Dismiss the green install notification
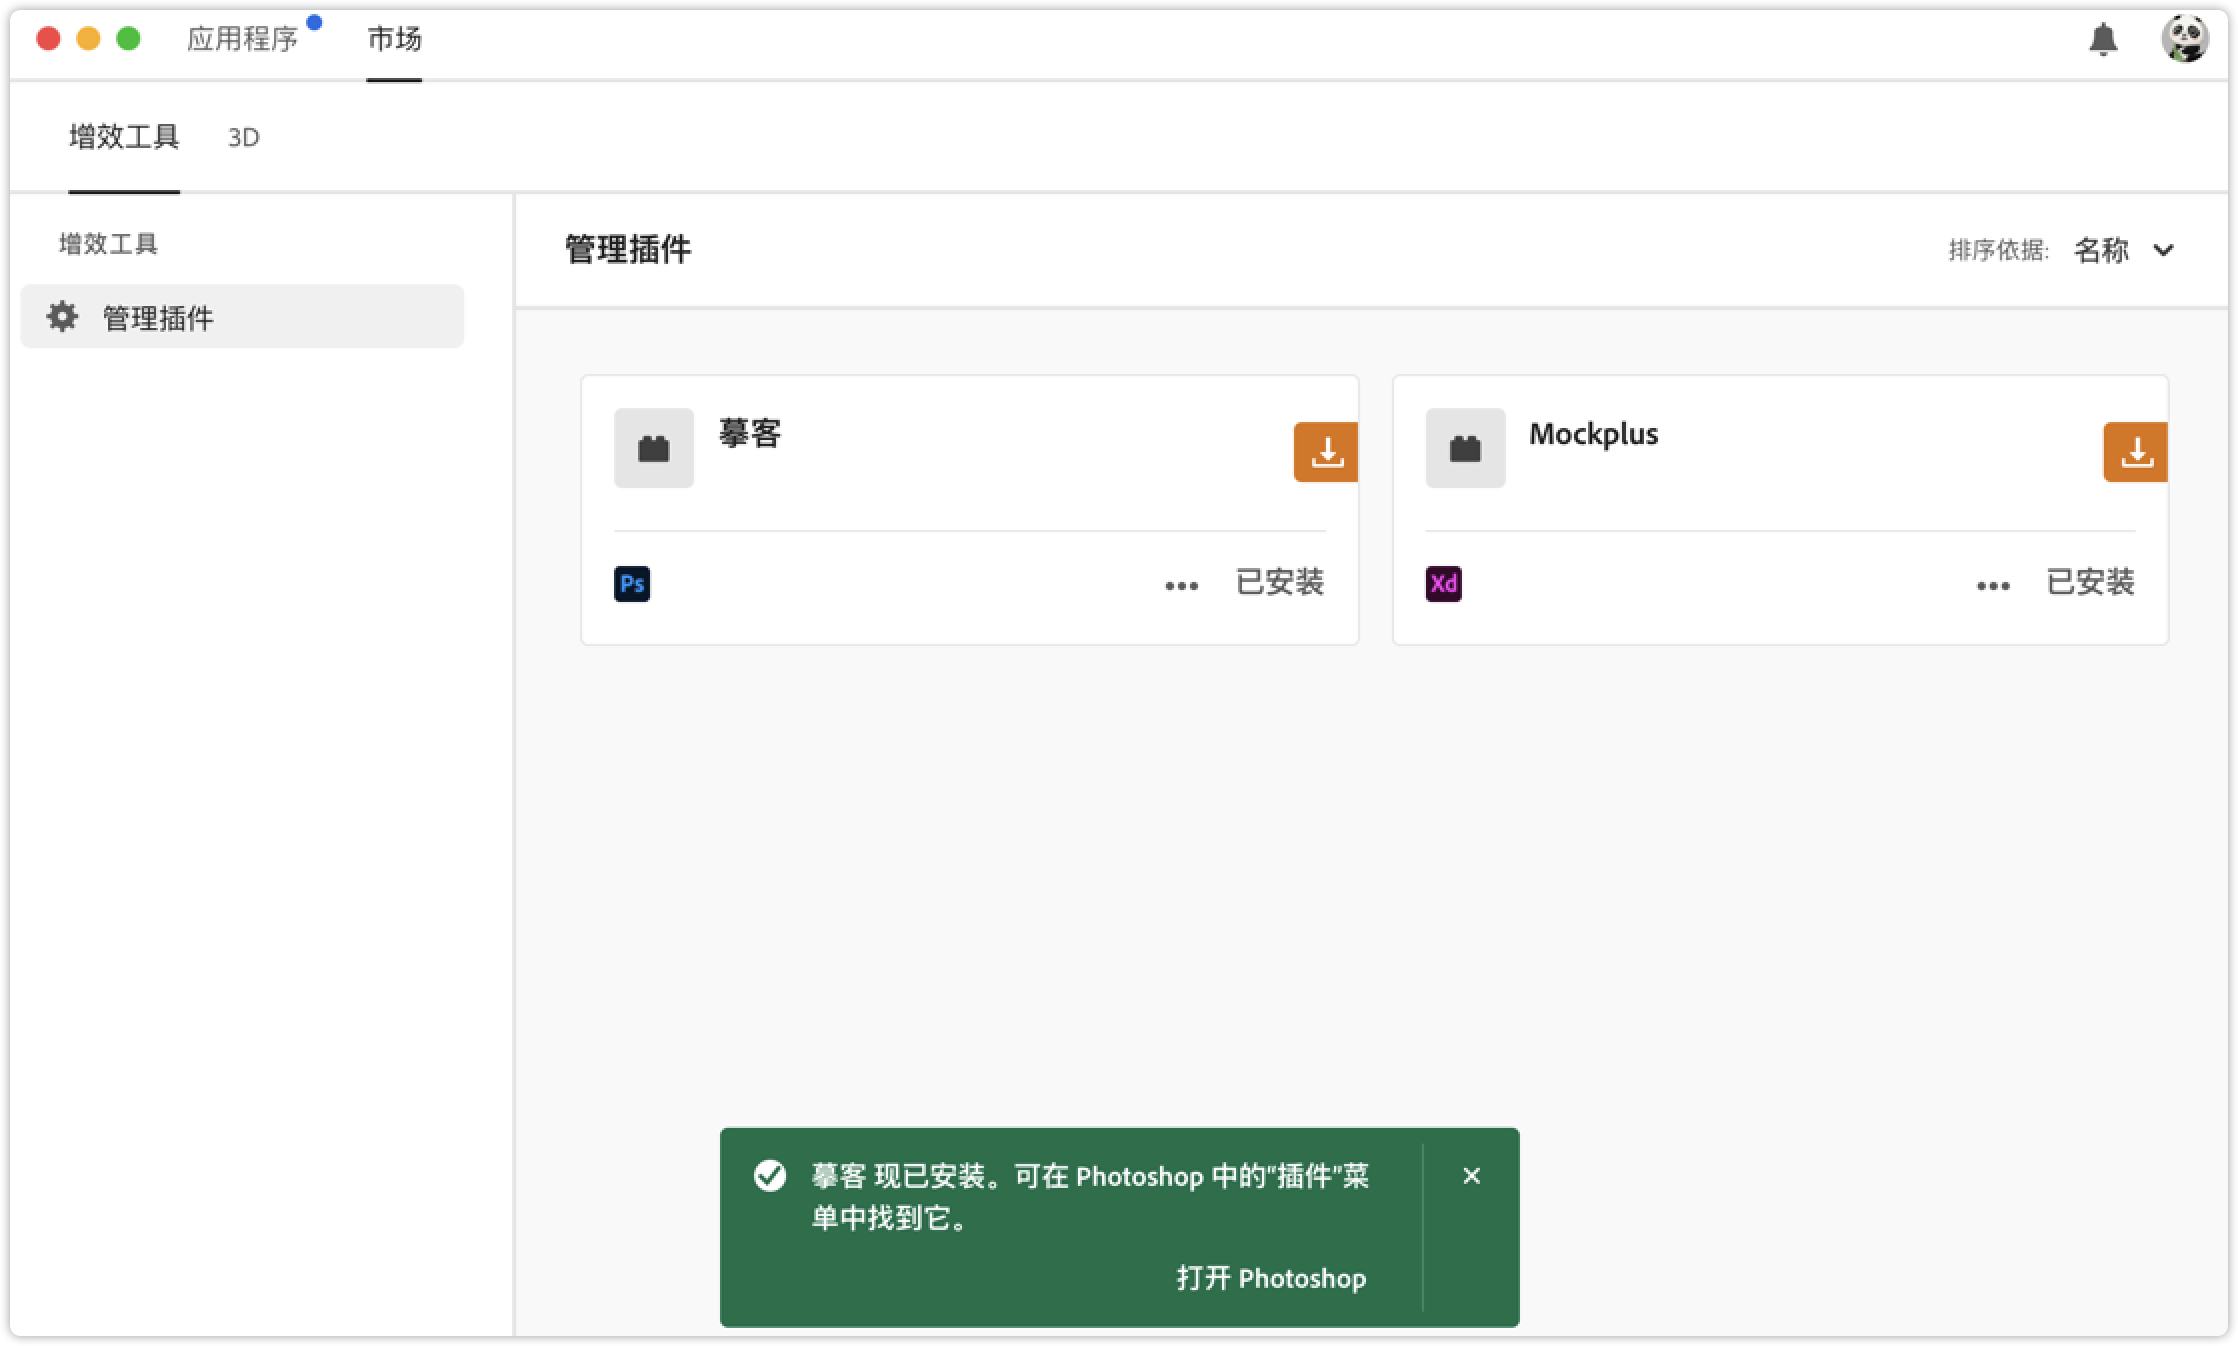This screenshot has width=2238, height=1346. tap(1471, 1176)
